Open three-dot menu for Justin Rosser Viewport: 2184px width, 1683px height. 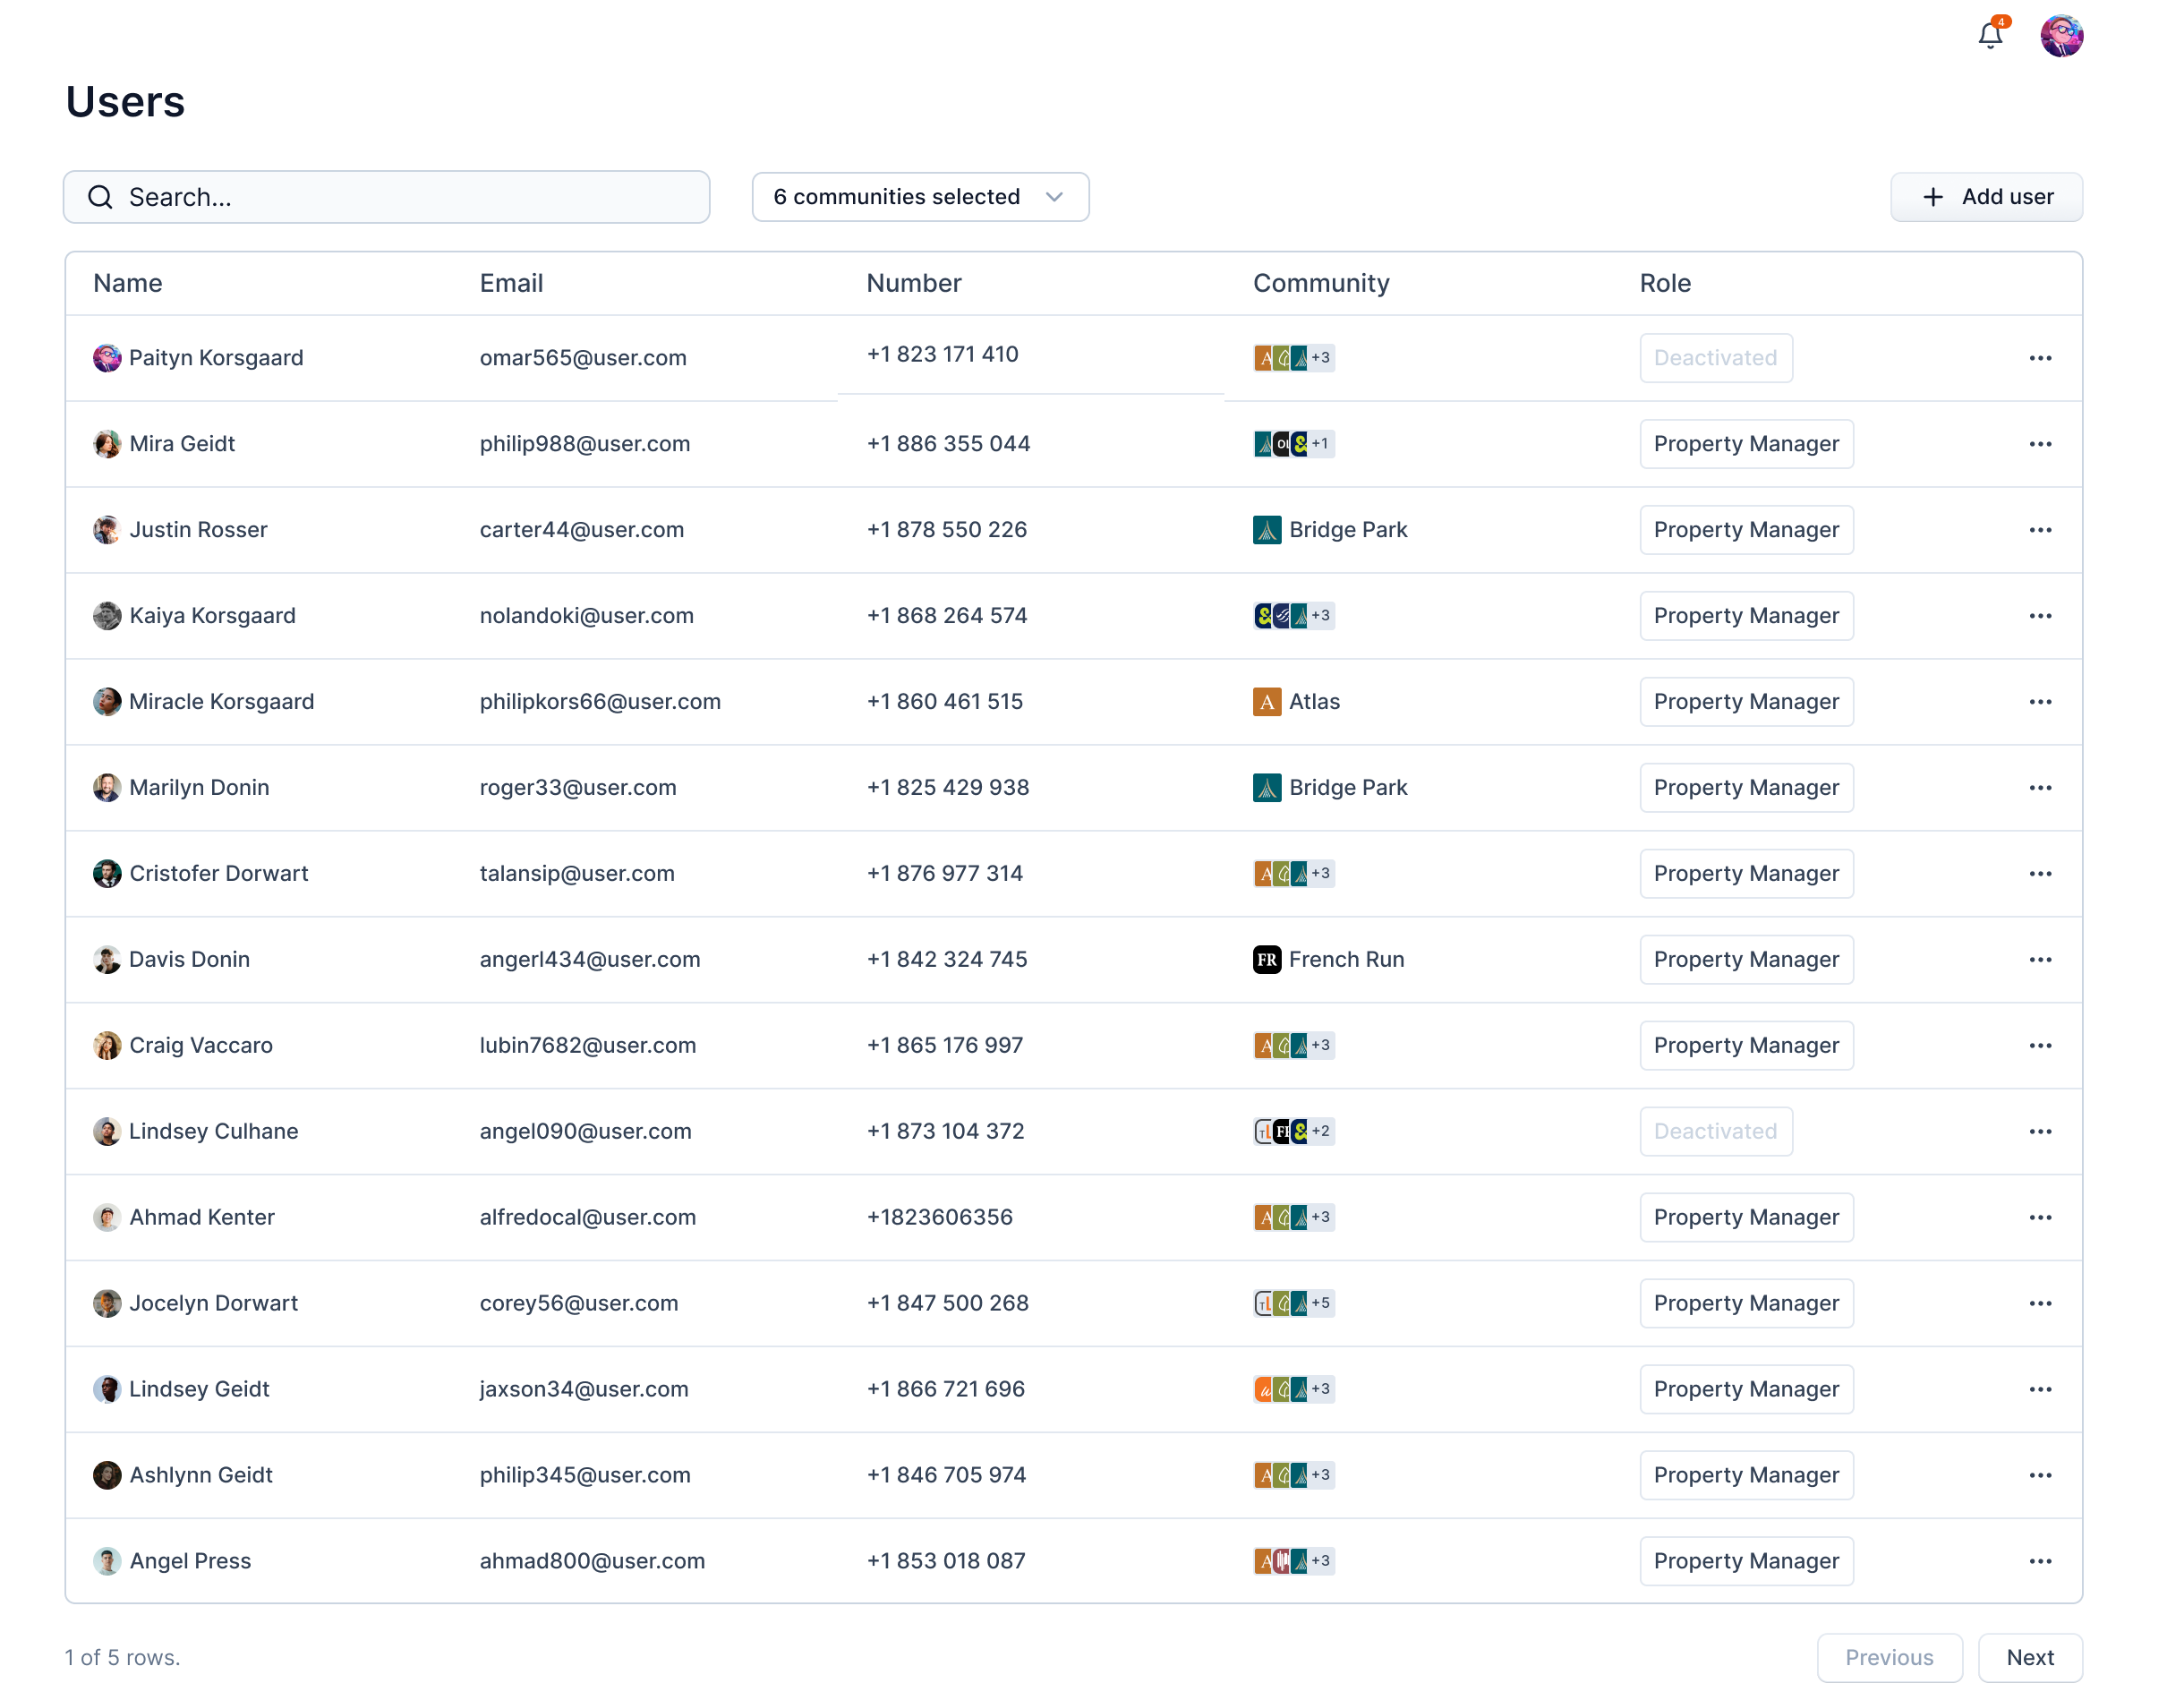pos(2040,530)
